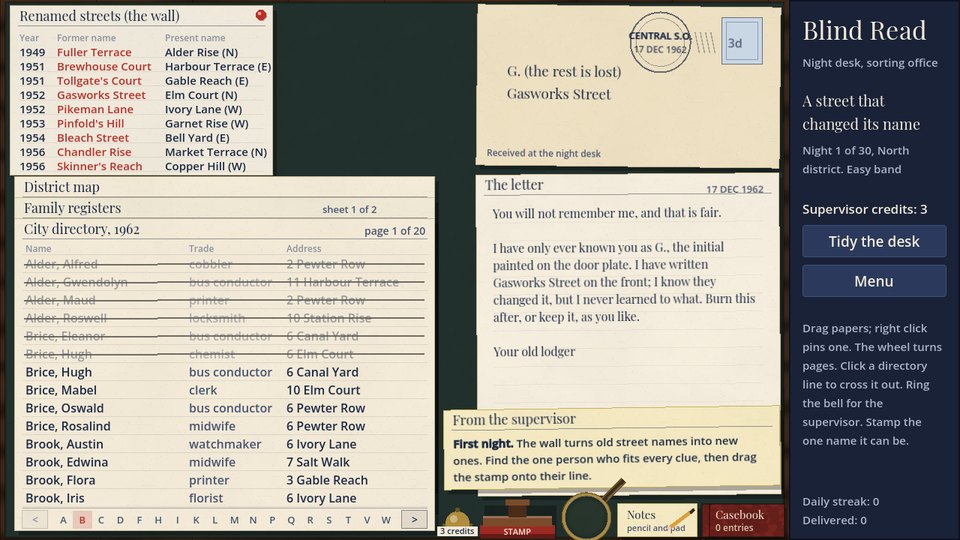Viewport: 960px width, 540px height.
Task: Click Brewhouse Court former name
Action: click(x=104, y=66)
